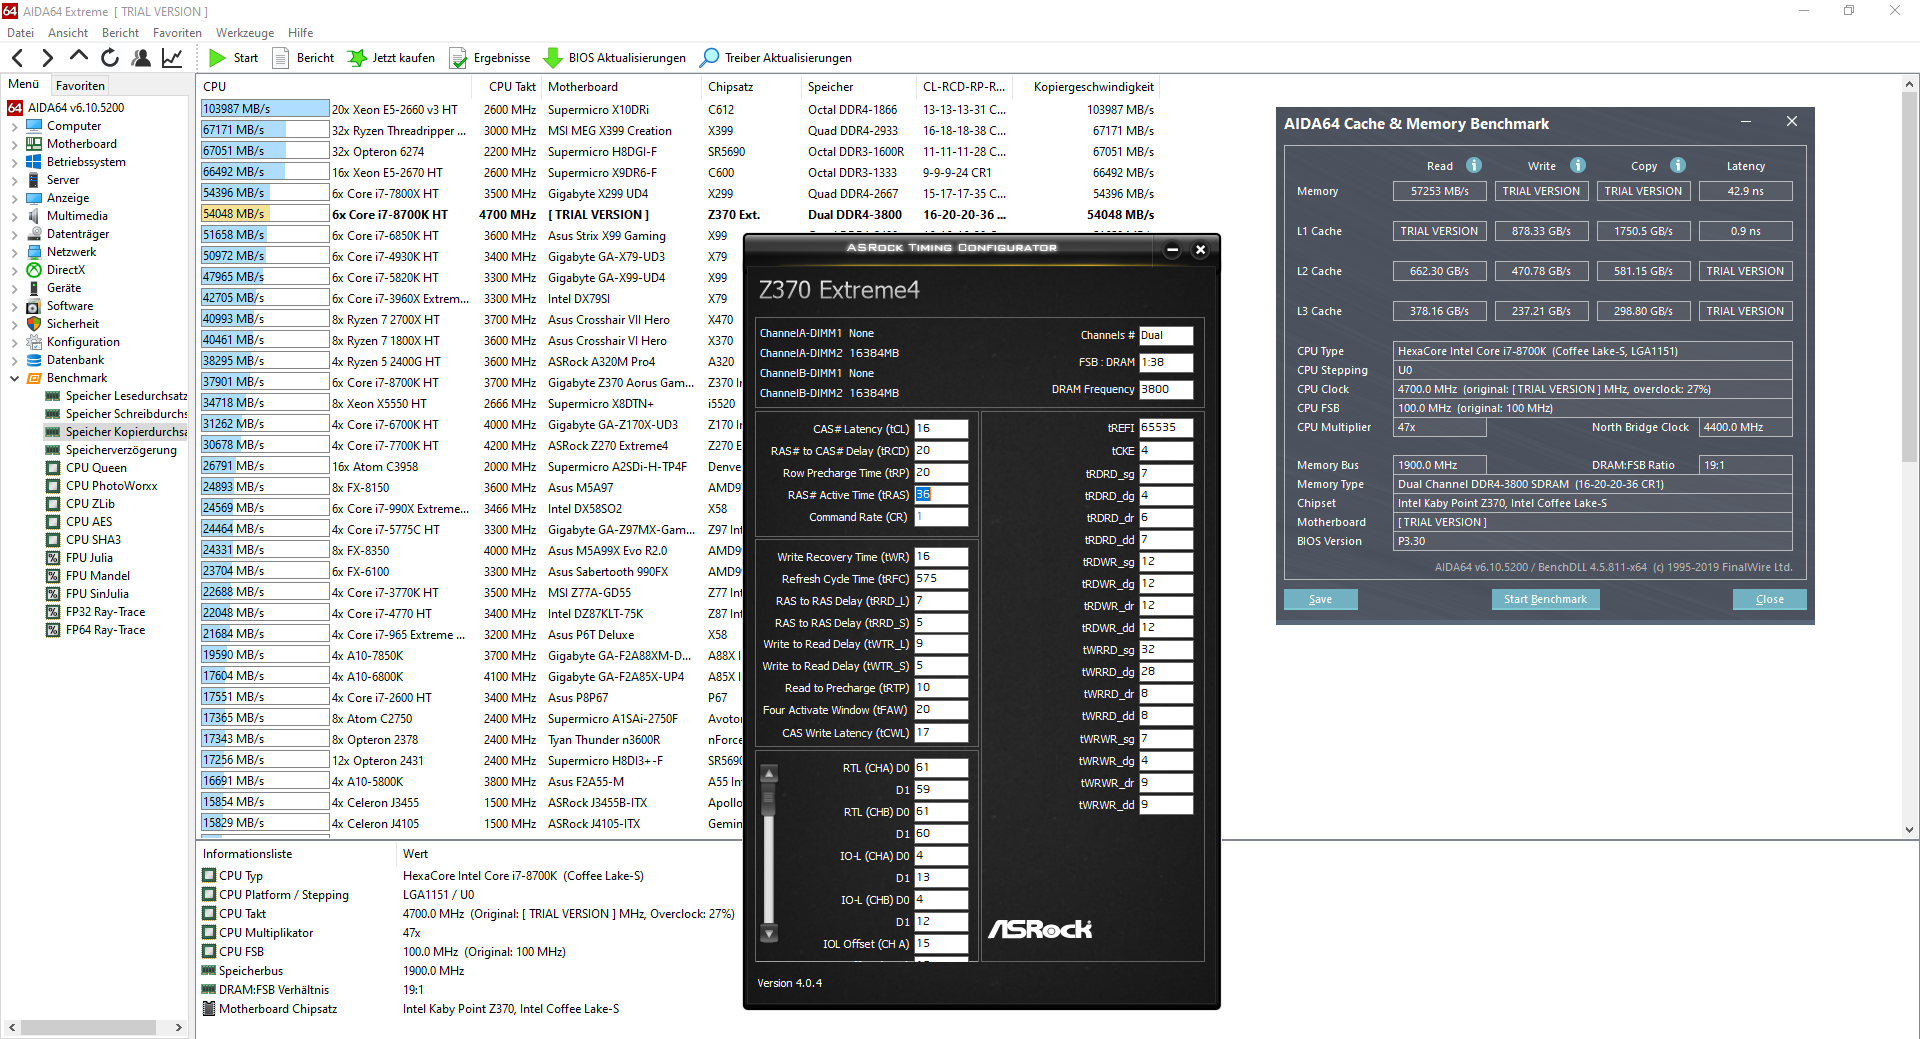Open the Favoriten menu in the menu bar
The image size is (1920, 1039).
[177, 33]
